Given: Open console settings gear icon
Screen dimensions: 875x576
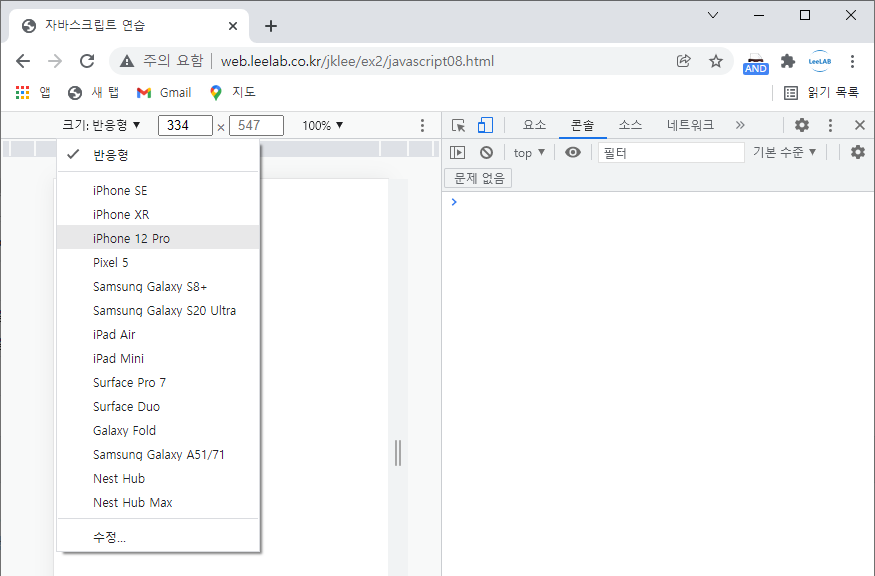Looking at the screenshot, I should [858, 152].
